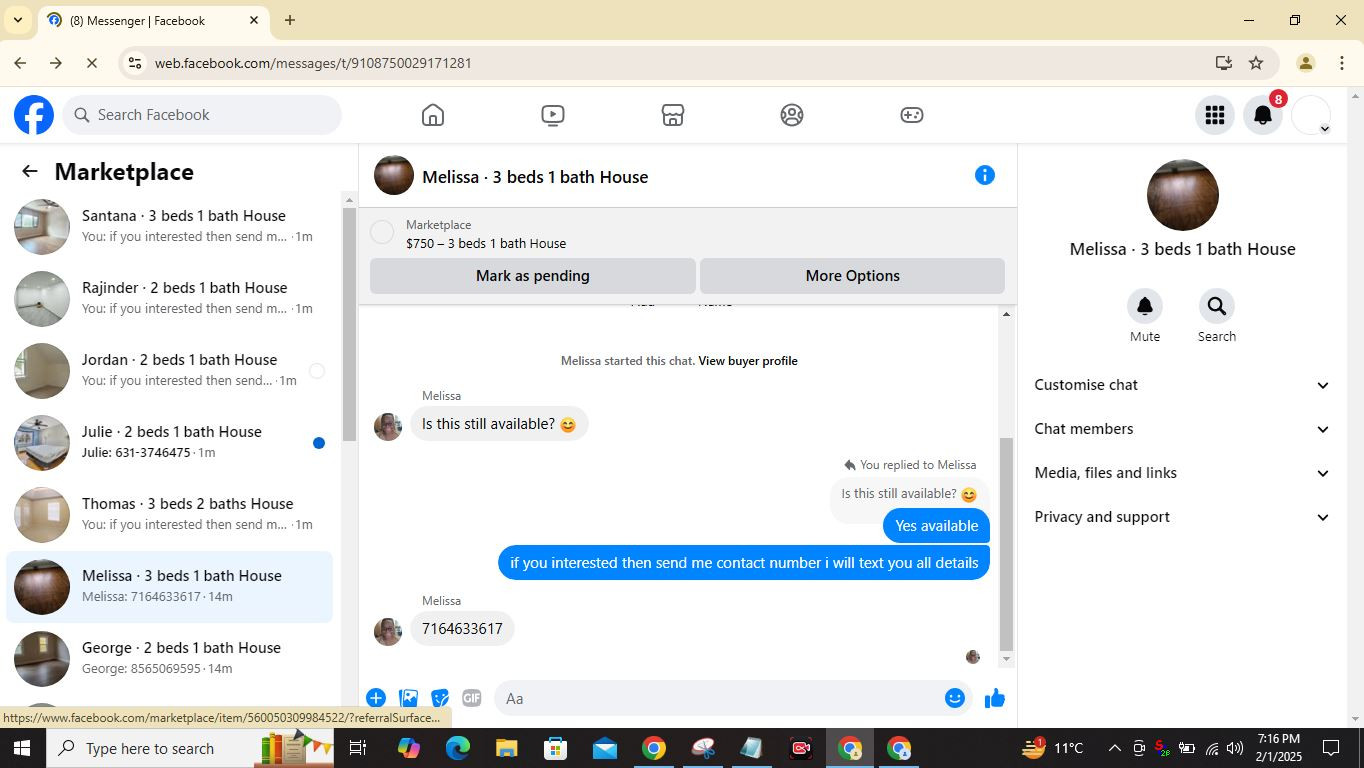This screenshot has width=1364, height=768.
Task: Open the tab search dropdown arrow
Action: [17, 20]
